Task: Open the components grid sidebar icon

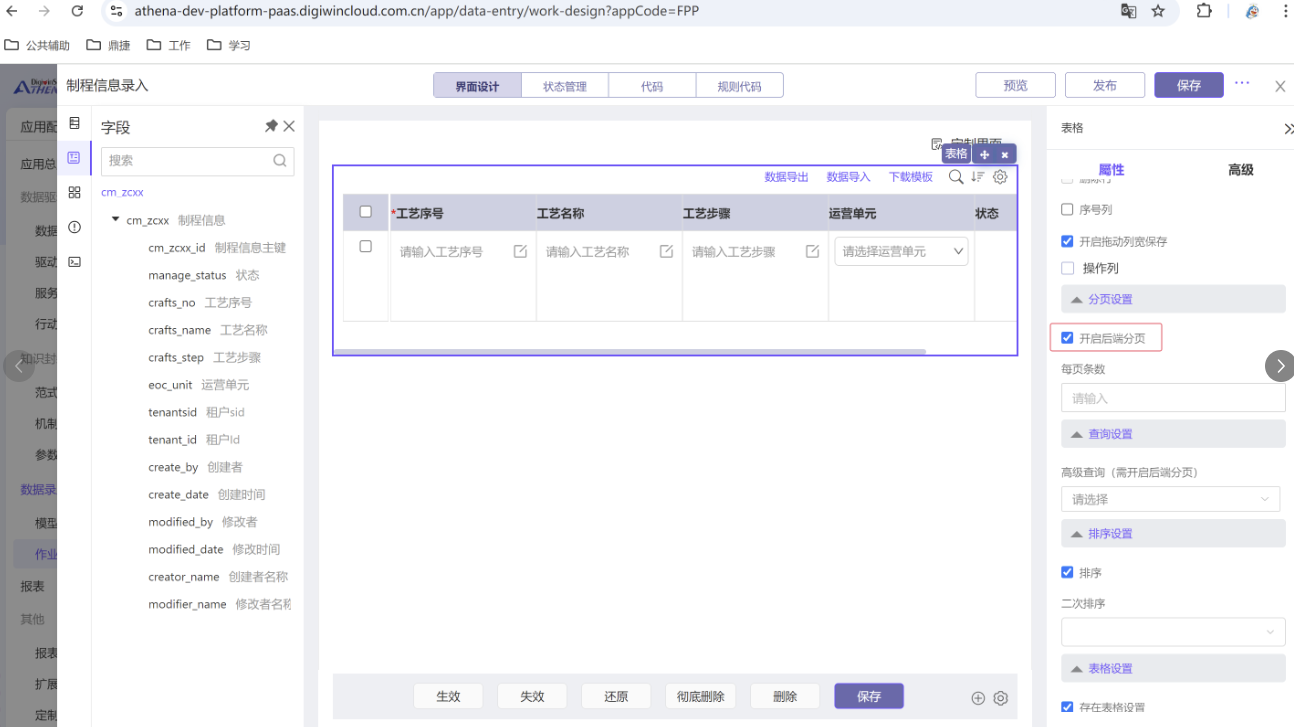Action: tap(74, 192)
